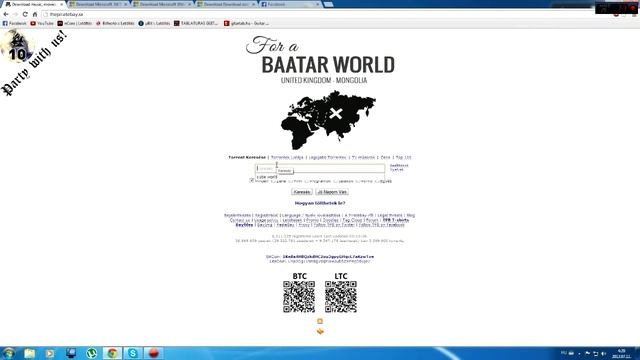Open the Forum link

click(372, 220)
